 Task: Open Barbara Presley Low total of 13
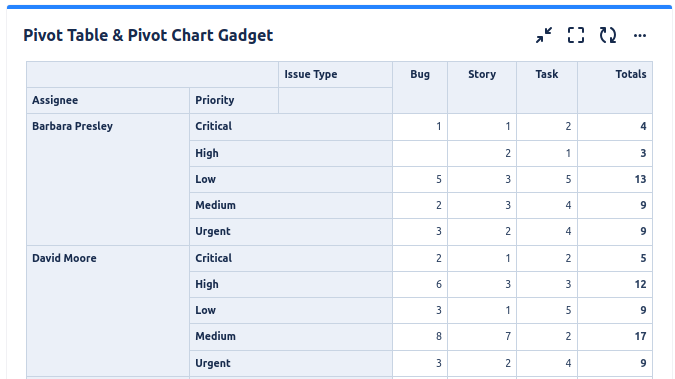coord(615,179)
